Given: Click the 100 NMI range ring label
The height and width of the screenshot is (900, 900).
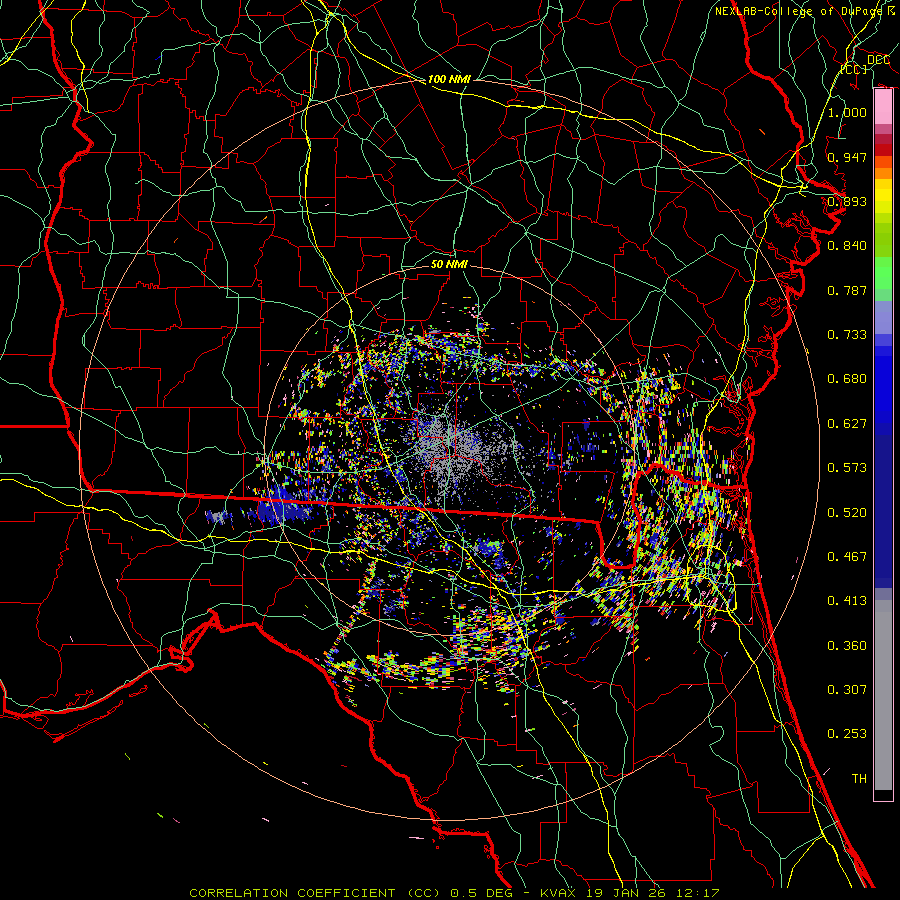Looking at the screenshot, I should 449,79.
